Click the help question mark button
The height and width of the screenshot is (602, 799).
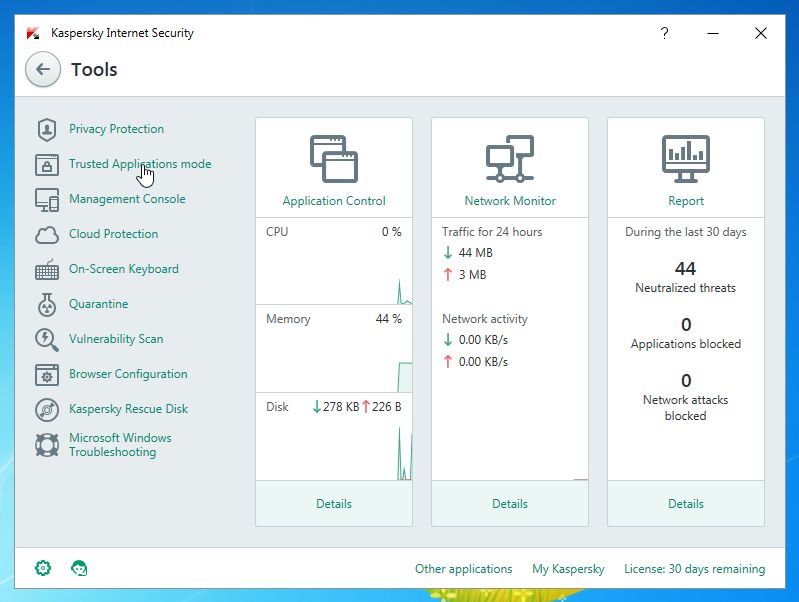pos(664,33)
